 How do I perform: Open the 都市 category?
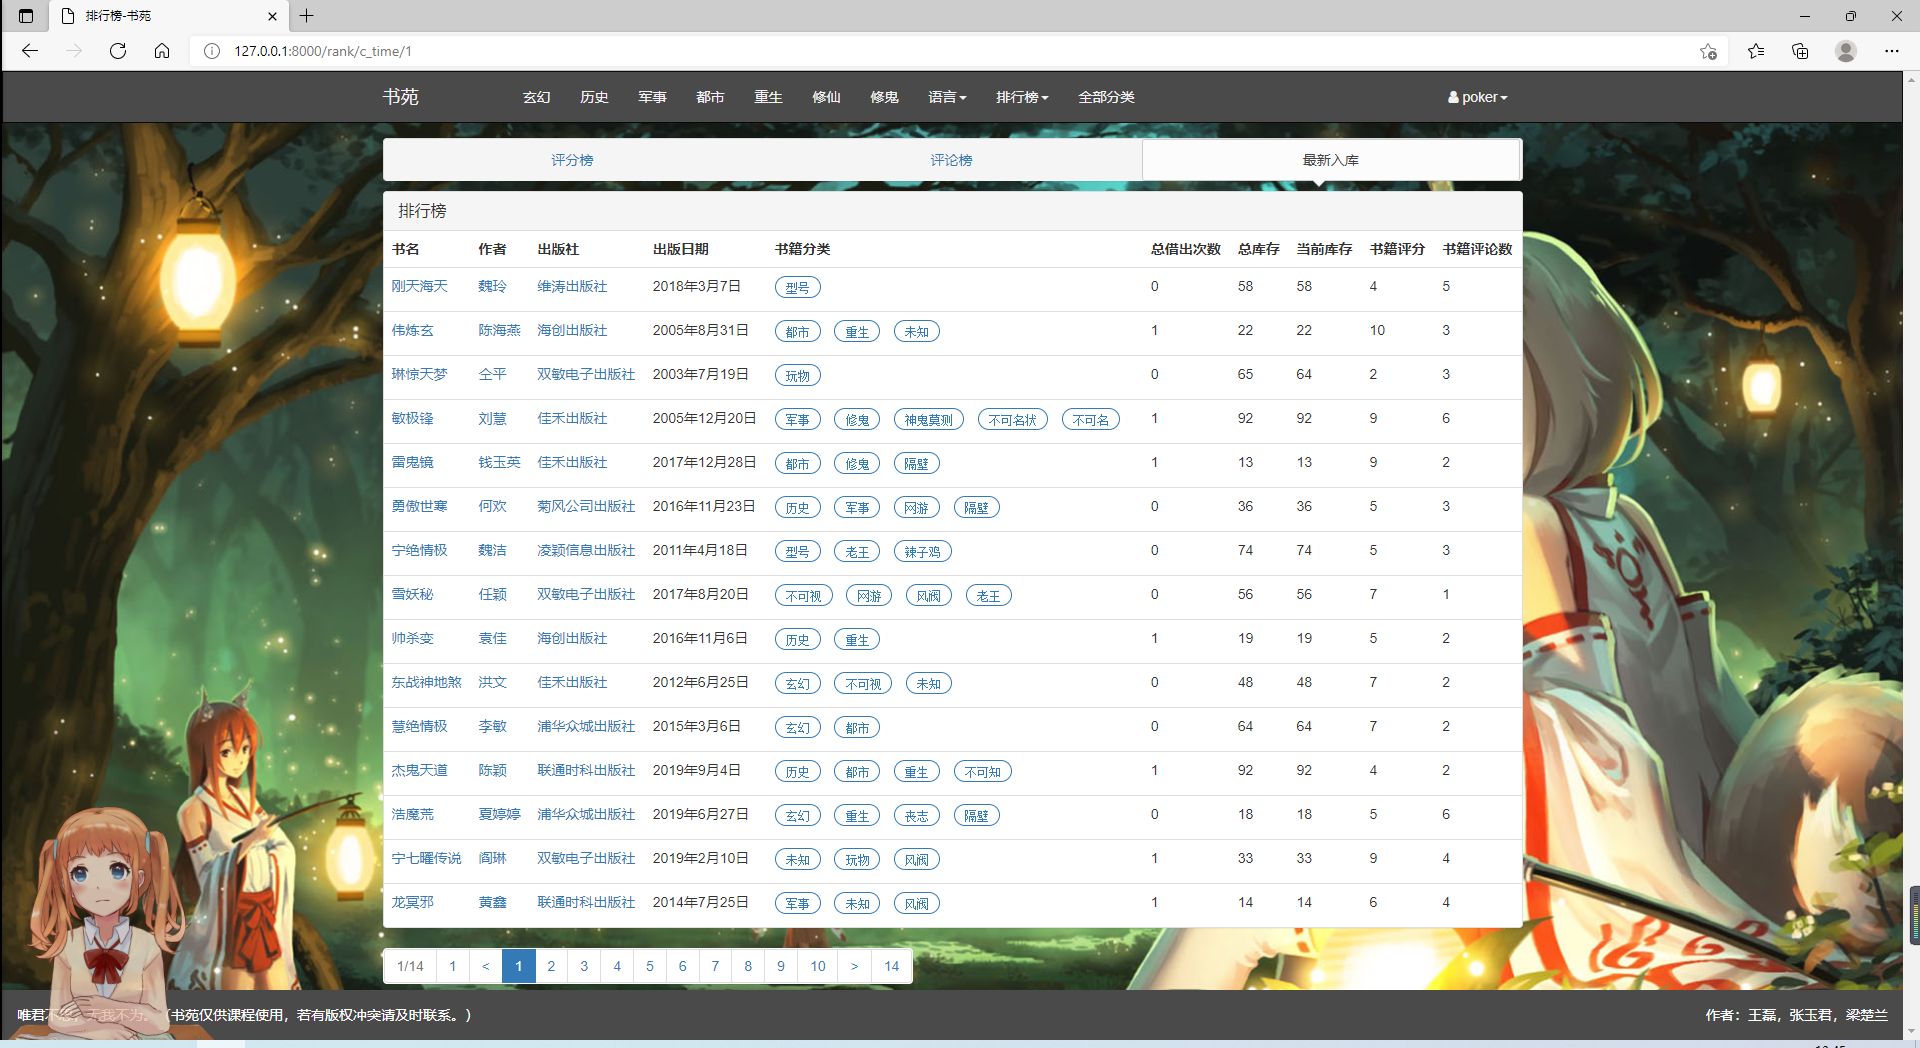coord(710,97)
